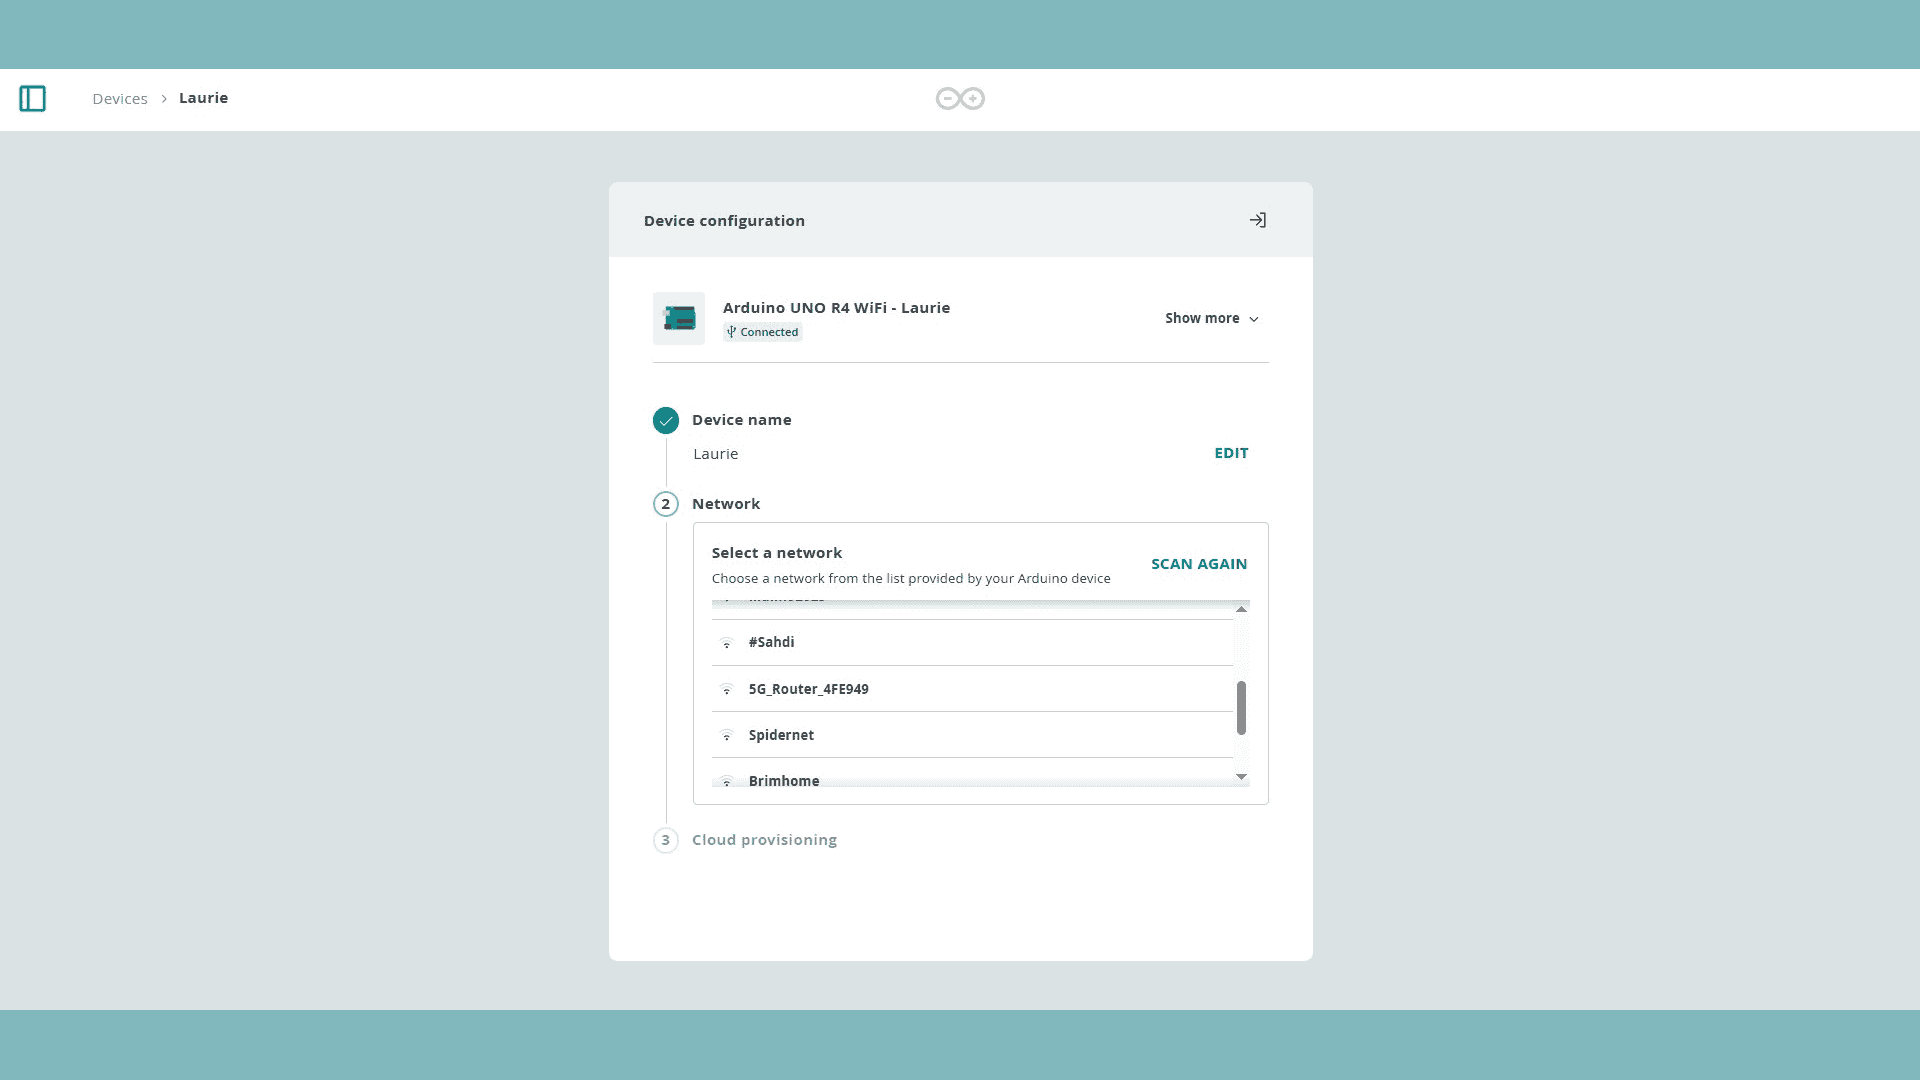Click SCAN AGAIN to refresh networks

pyautogui.click(x=1198, y=563)
